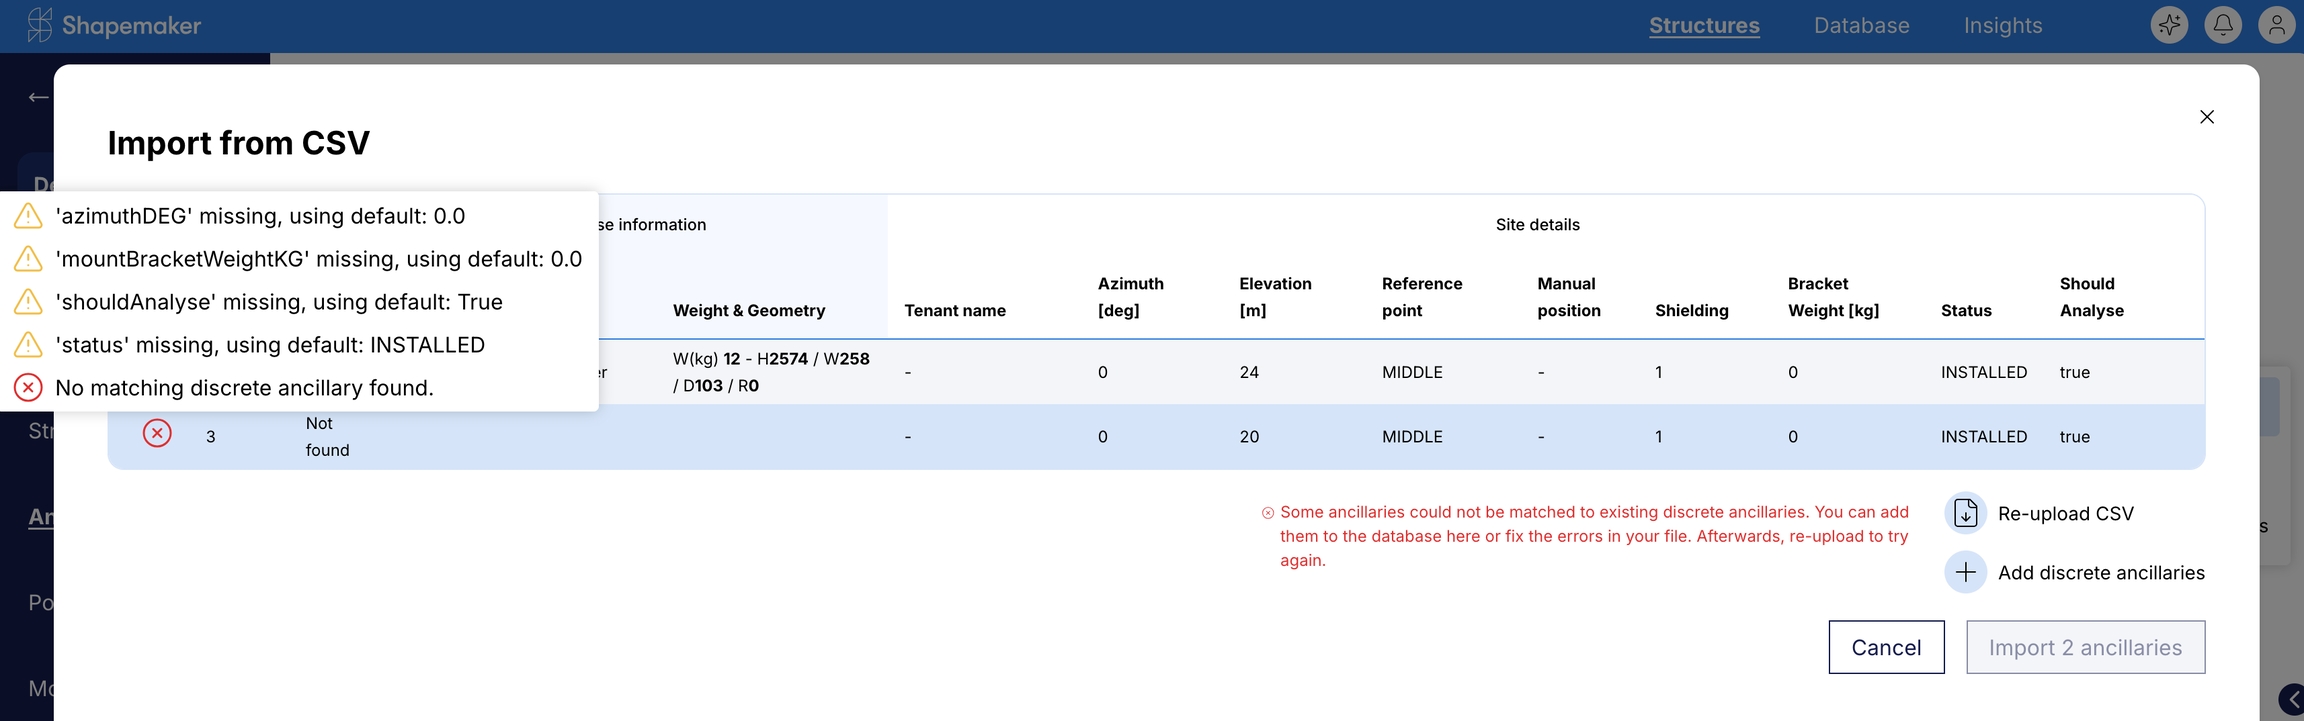
Task: Close the Import from CSV dialog
Action: (x=2207, y=117)
